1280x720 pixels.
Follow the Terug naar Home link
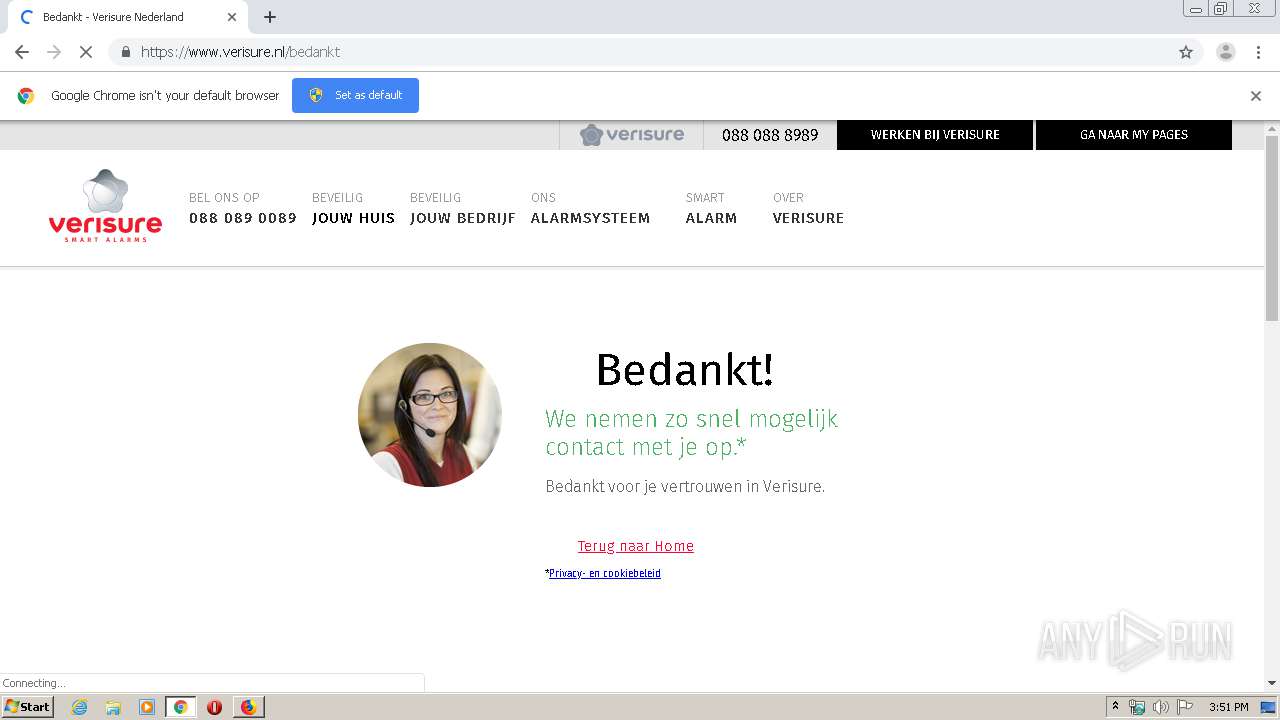point(636,546)
